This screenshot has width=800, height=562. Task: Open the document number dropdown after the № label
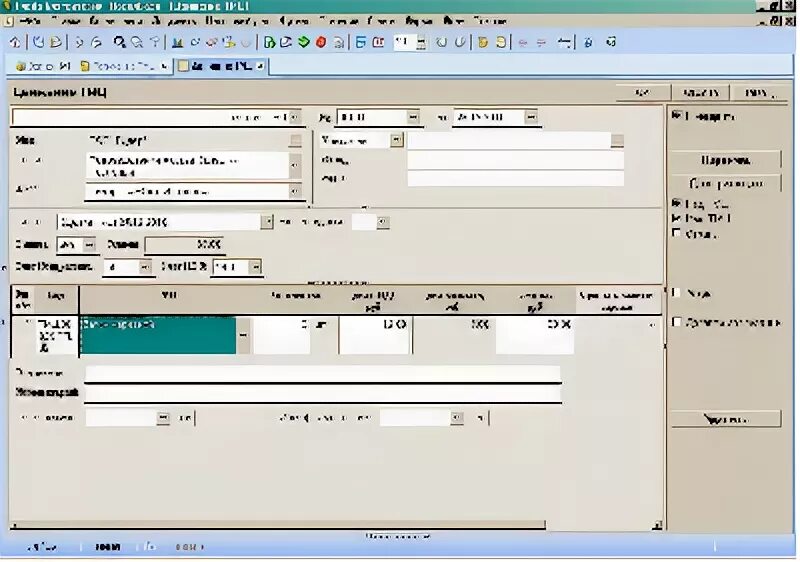[413, 117]
